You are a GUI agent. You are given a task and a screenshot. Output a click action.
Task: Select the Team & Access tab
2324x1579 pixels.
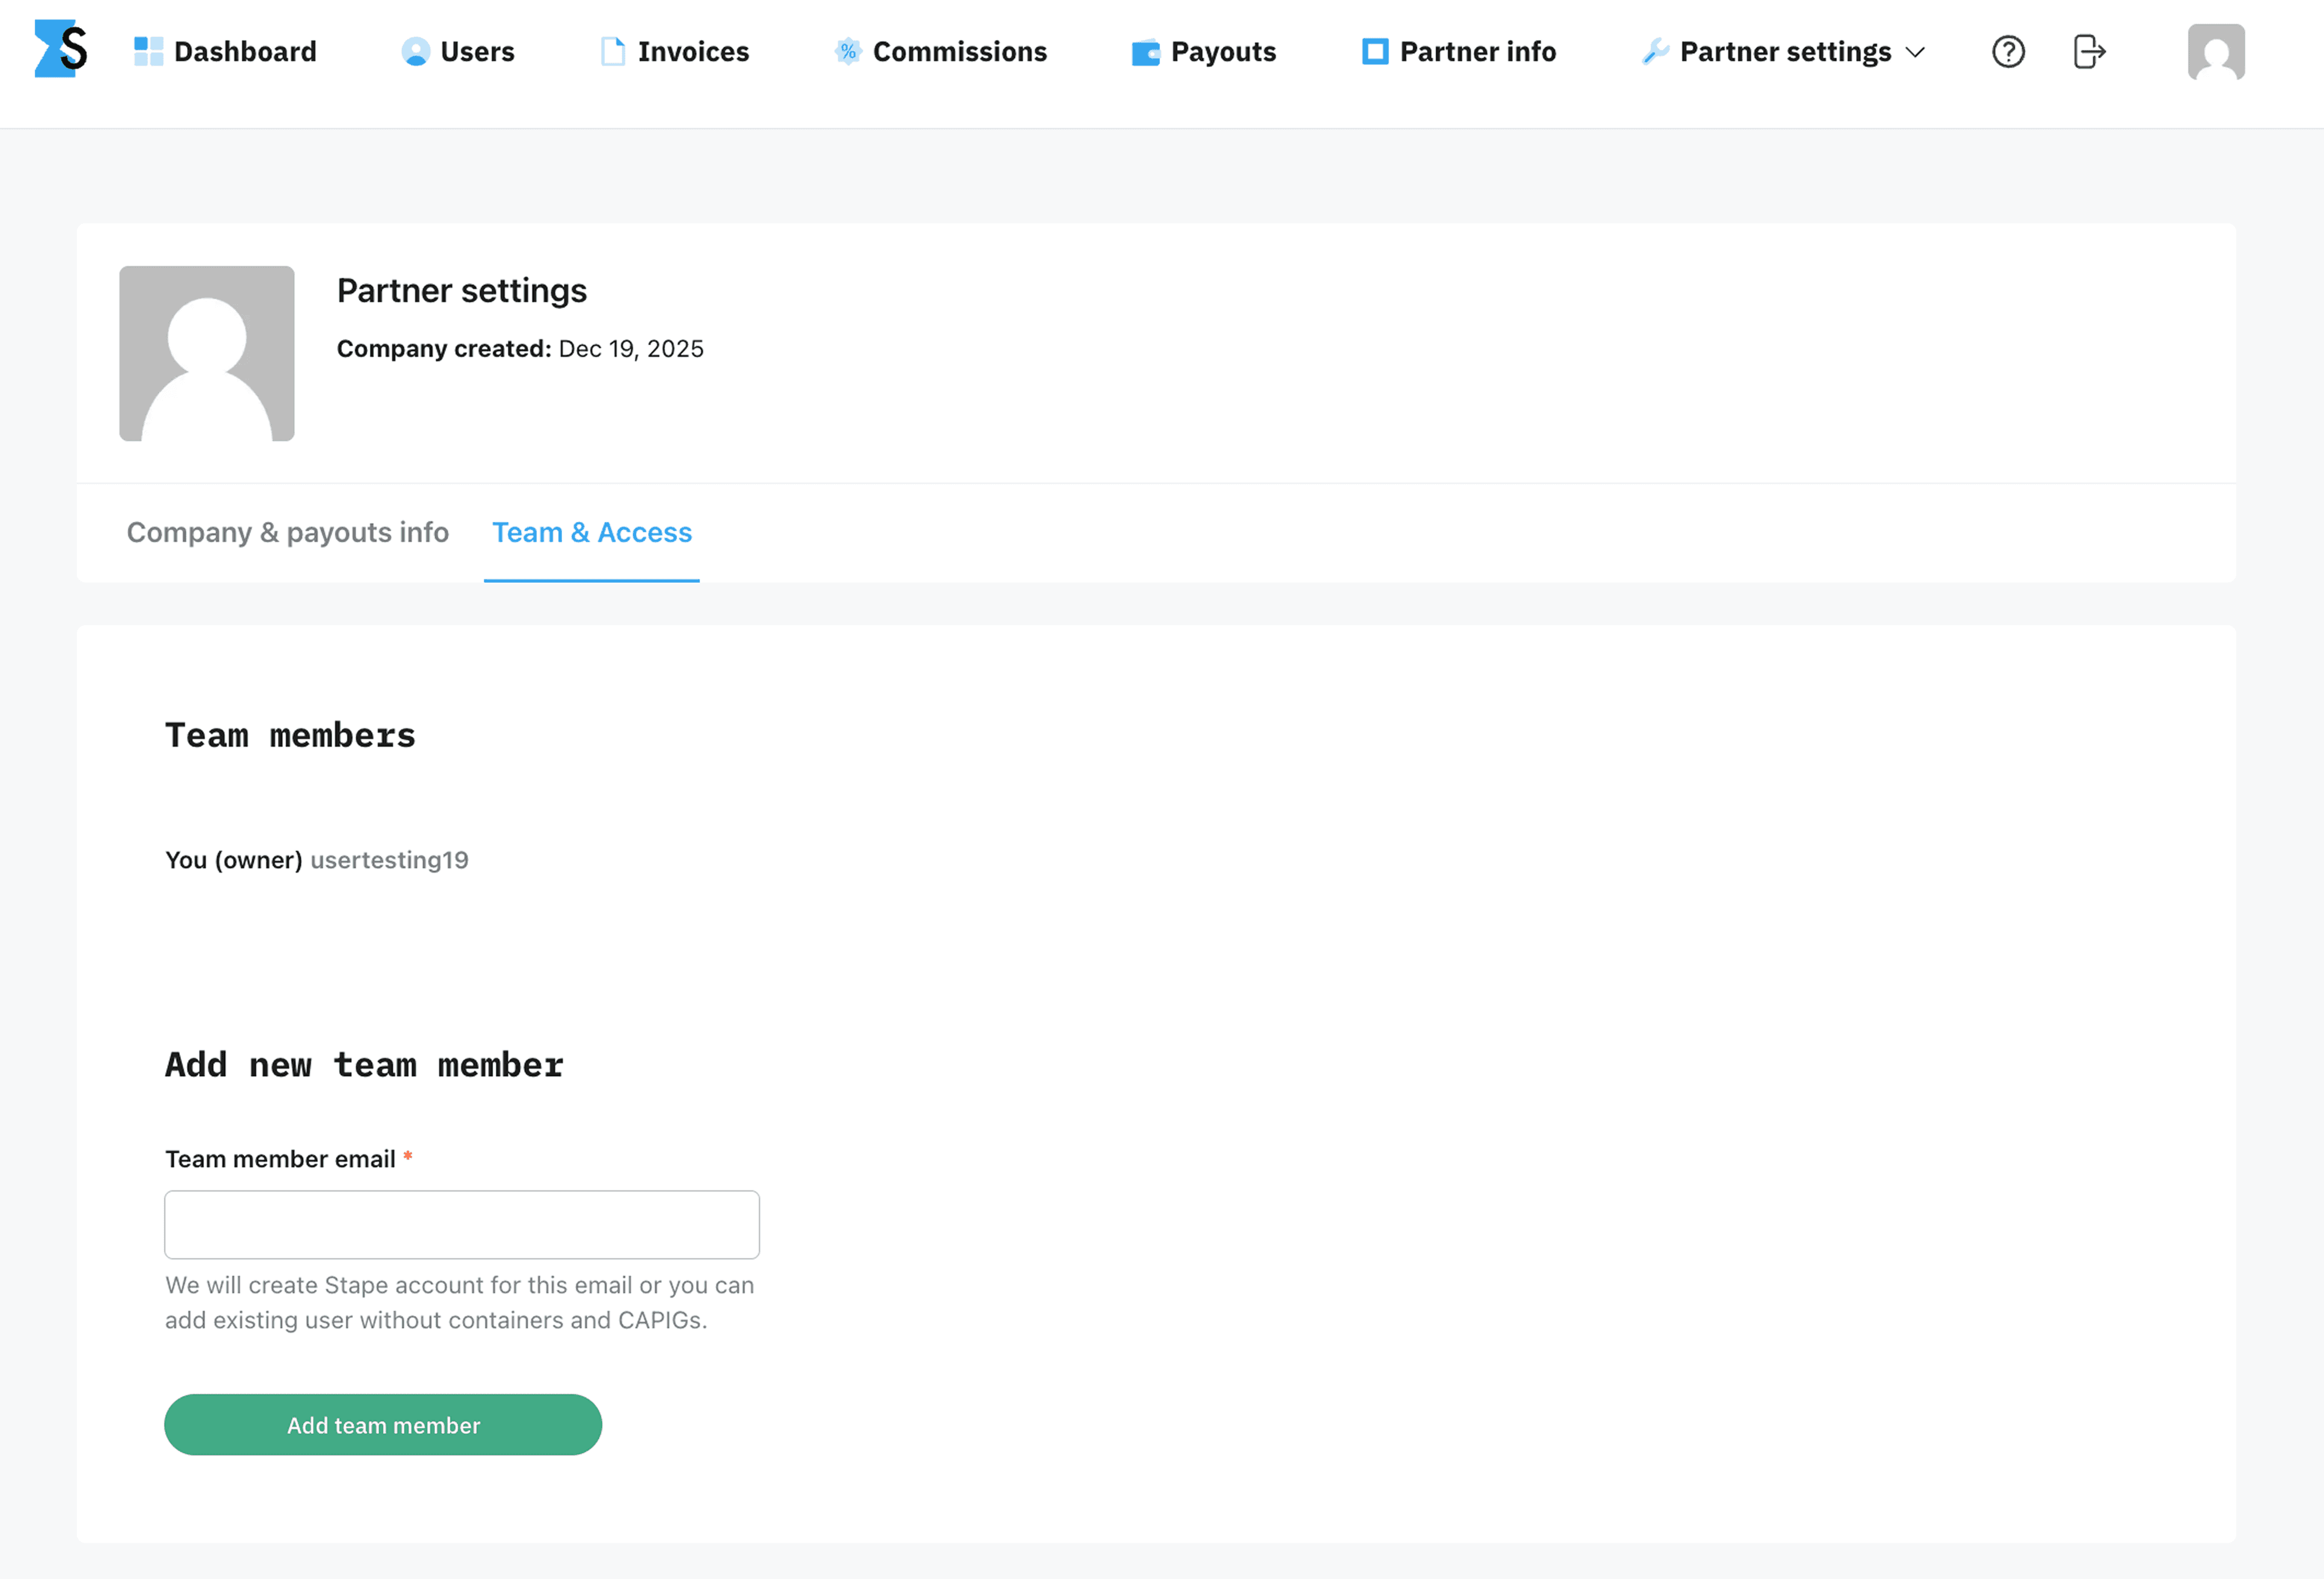tap(591, 532)
